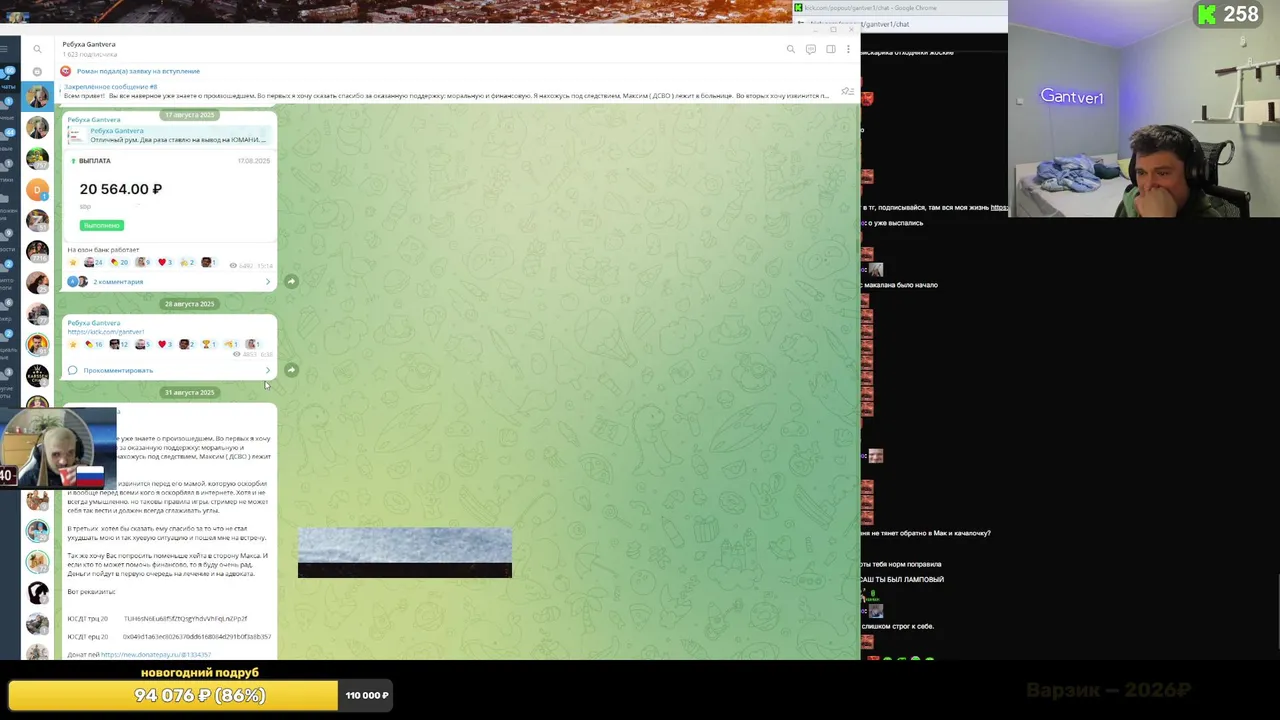This screenshot has height=720, width=1280.
Task: Expand comments arrow on kick link post
Action: 268,370
